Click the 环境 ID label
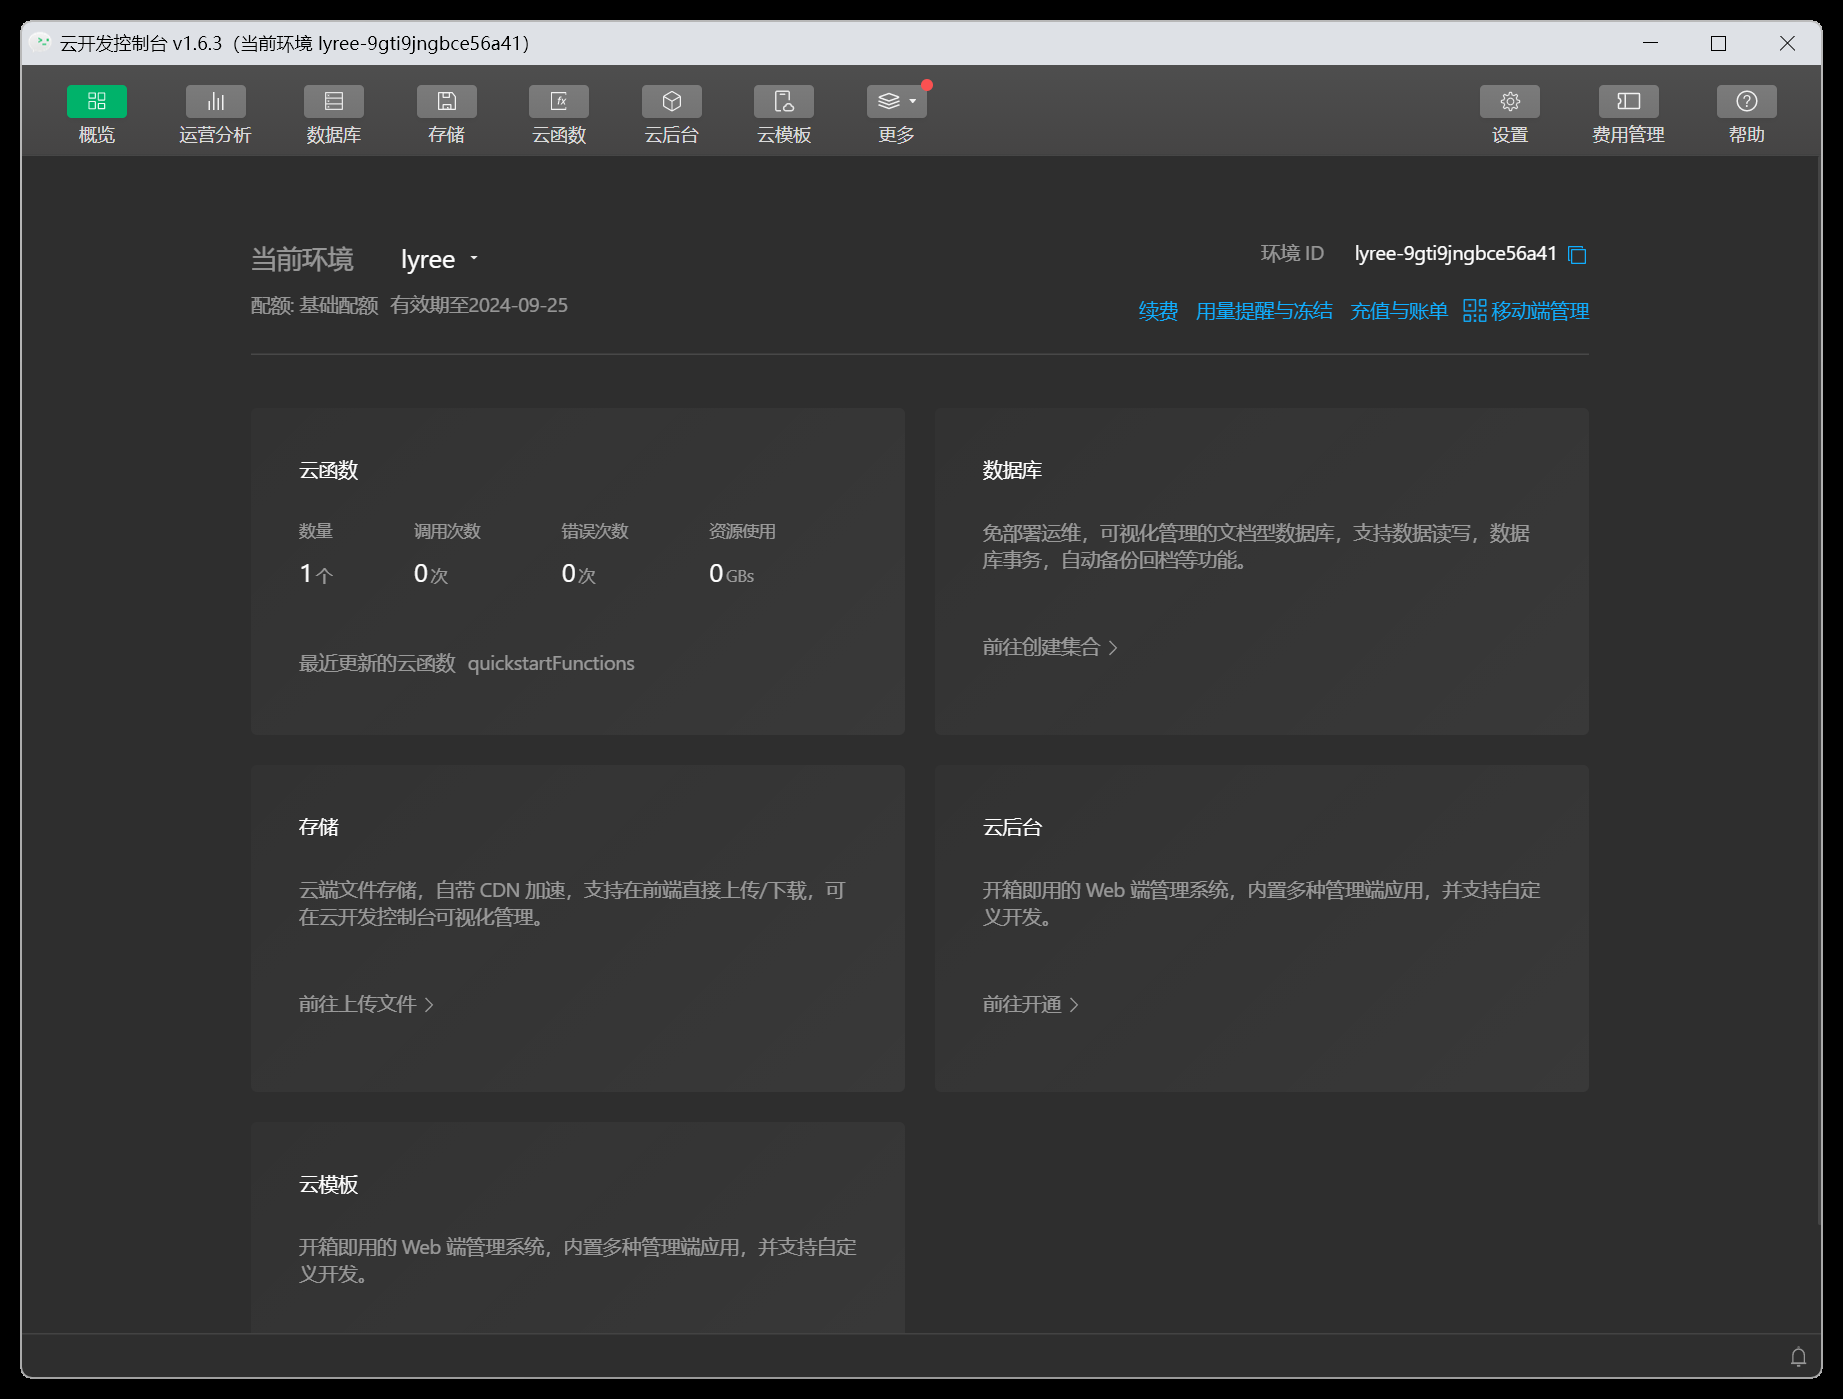The width and height of the screenshot is (1843, 1399). click(x=1292, y=253)
